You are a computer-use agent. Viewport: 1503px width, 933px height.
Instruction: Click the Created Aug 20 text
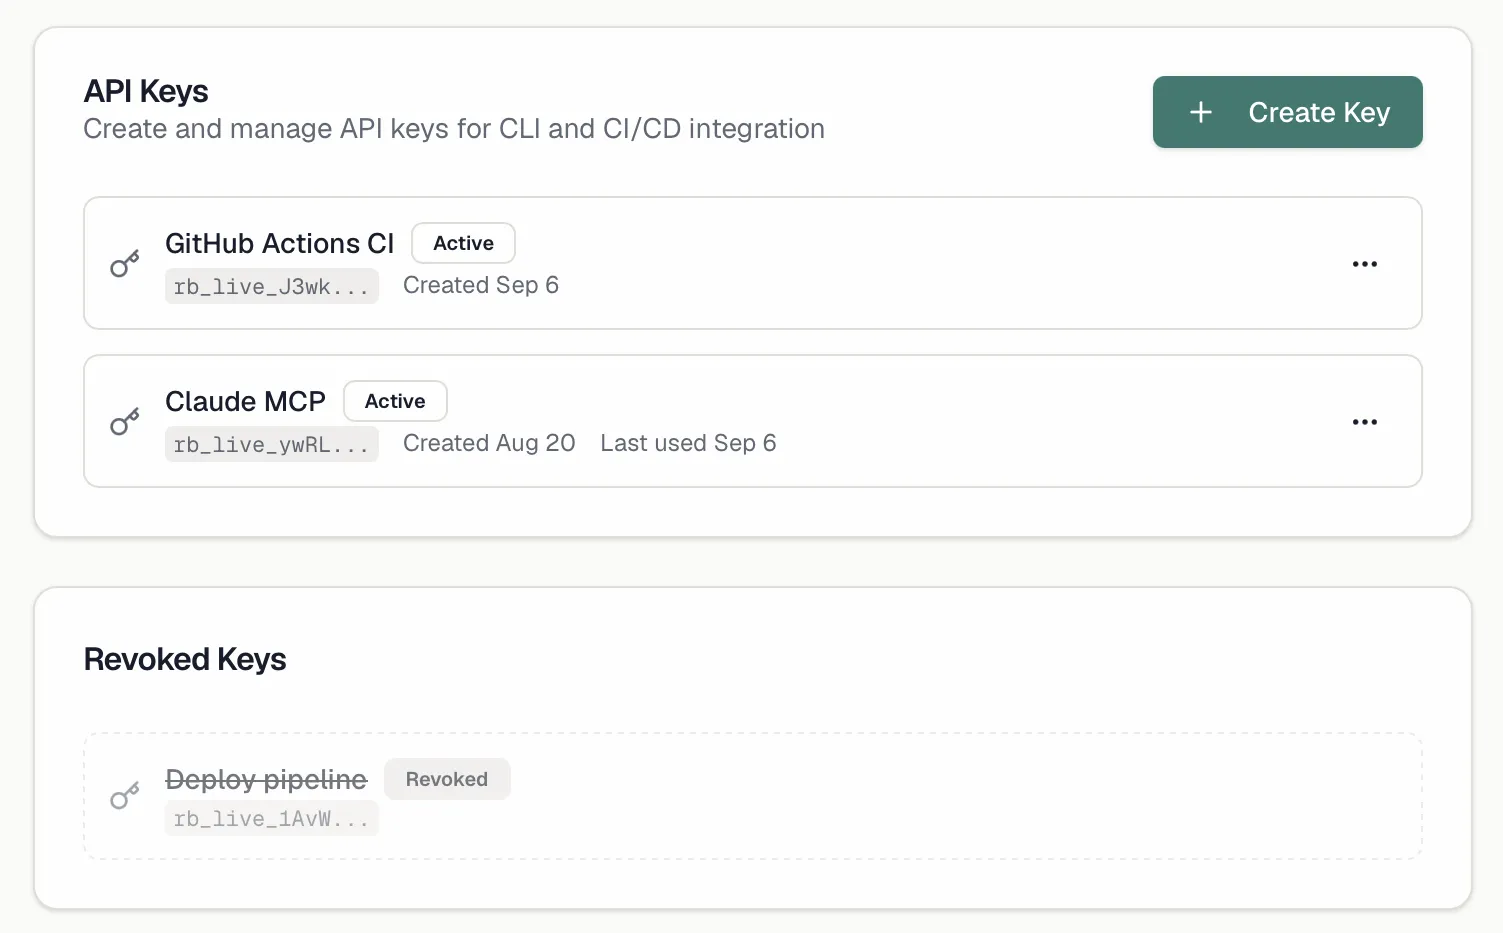pos(489,443)
